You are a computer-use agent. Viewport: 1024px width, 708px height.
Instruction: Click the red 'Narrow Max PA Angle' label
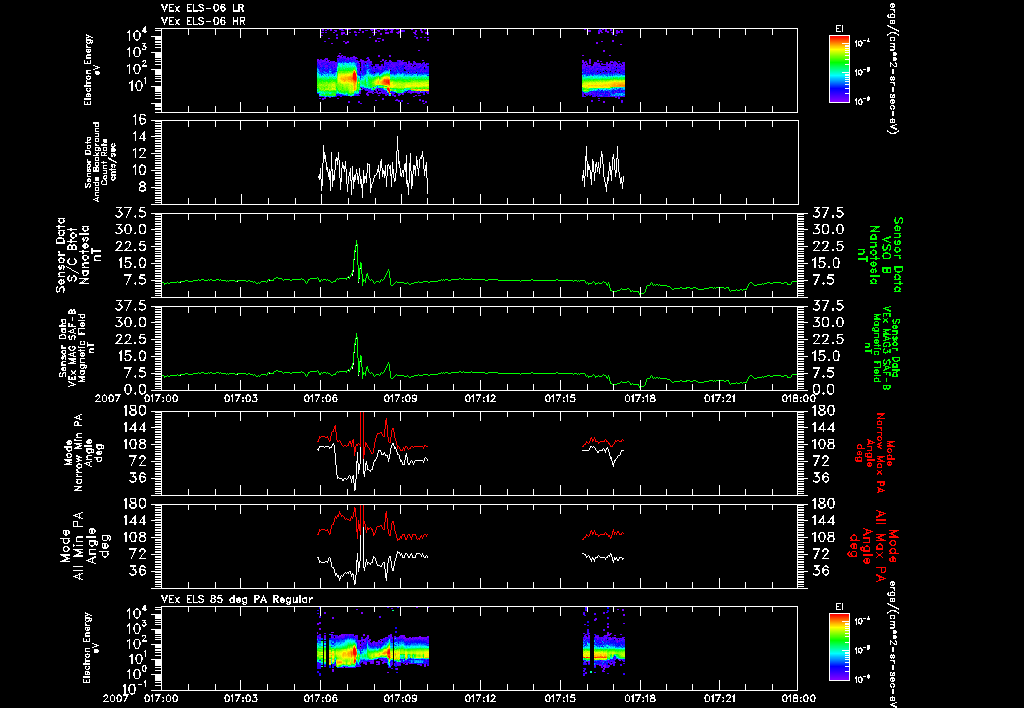tap(875, 453)
